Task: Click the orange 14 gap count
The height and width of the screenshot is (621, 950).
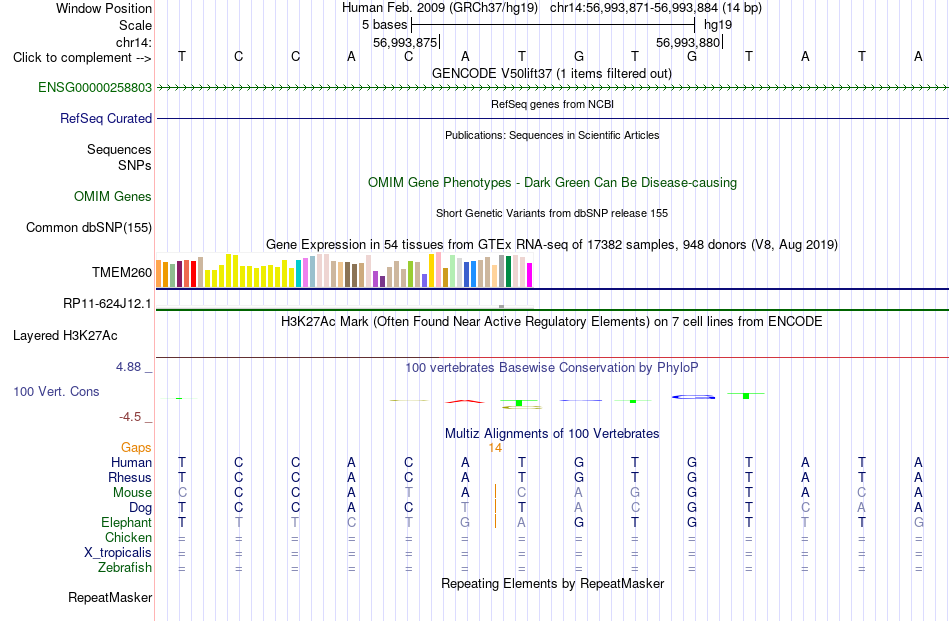Action: 495,448
